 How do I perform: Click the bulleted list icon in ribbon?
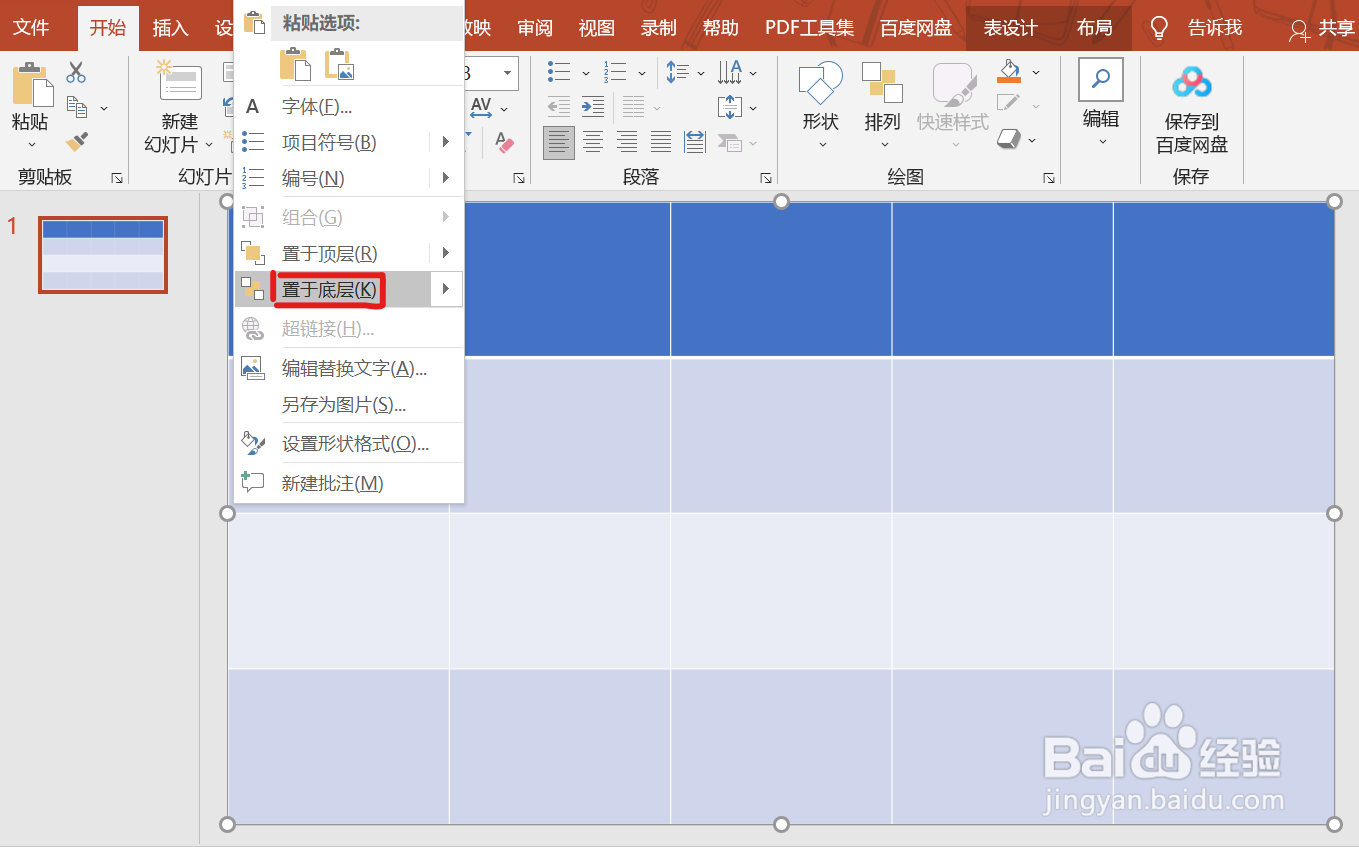coord(559,72)
